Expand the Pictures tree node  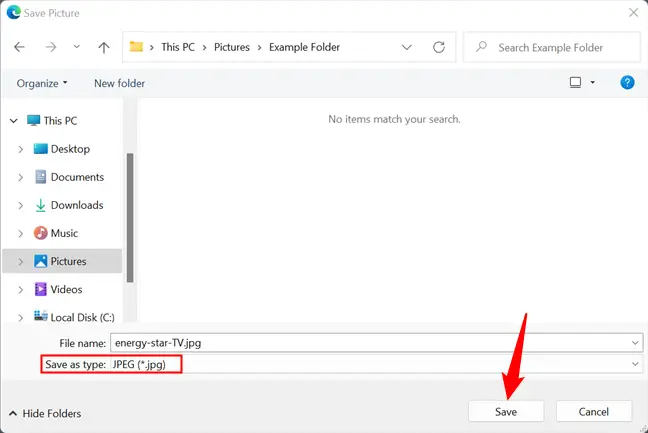[21, 262]
